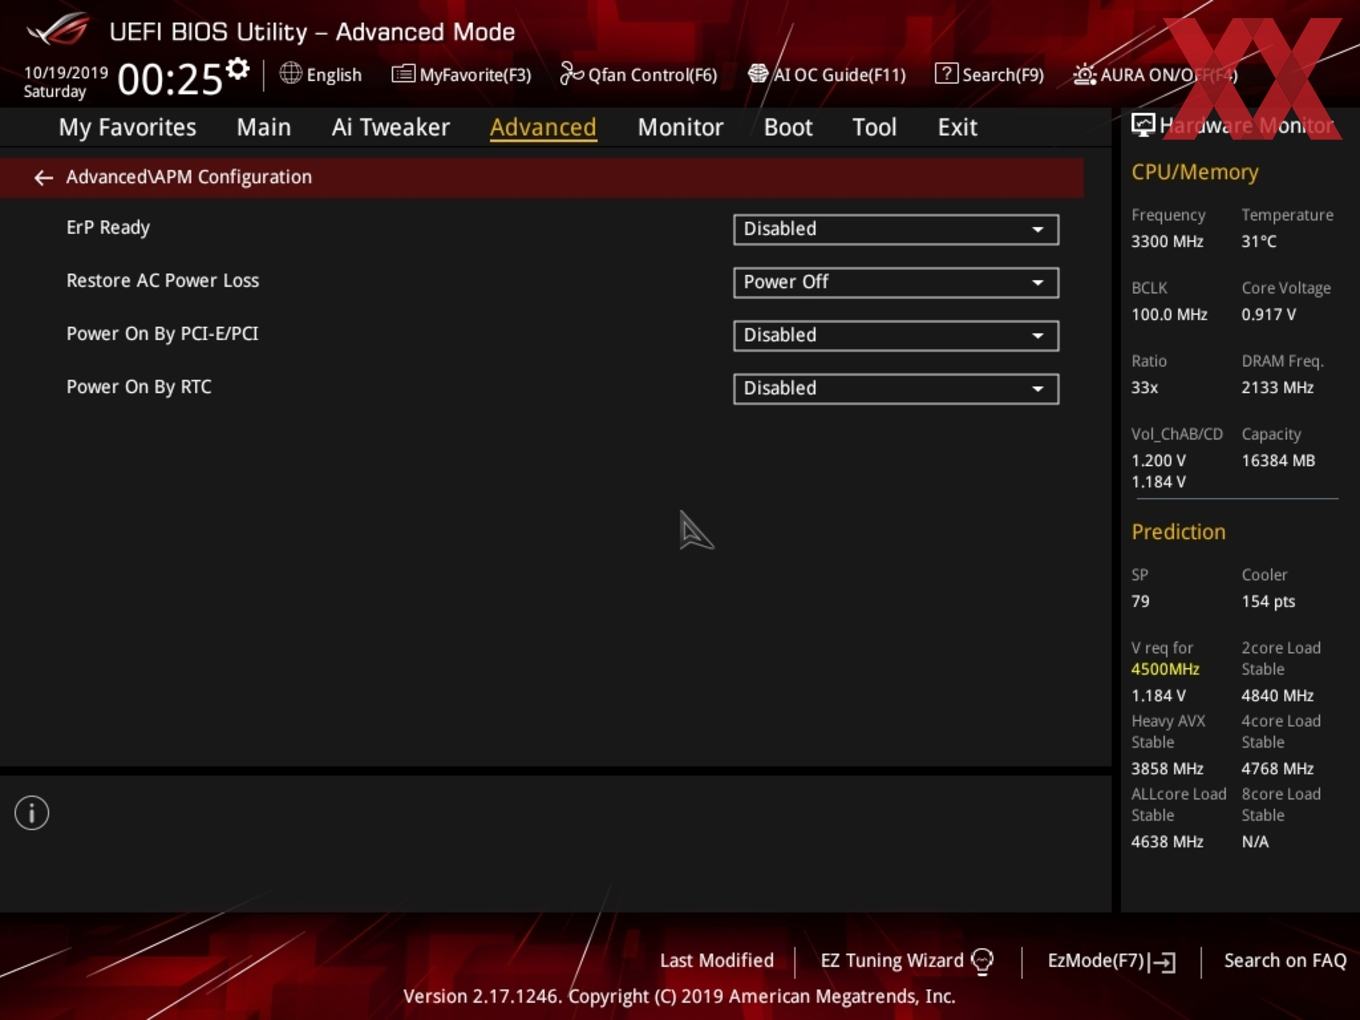Click the Power On By RTC label
The image size is (1360, 1020).
pyautogui.click(x=139, y=387)
